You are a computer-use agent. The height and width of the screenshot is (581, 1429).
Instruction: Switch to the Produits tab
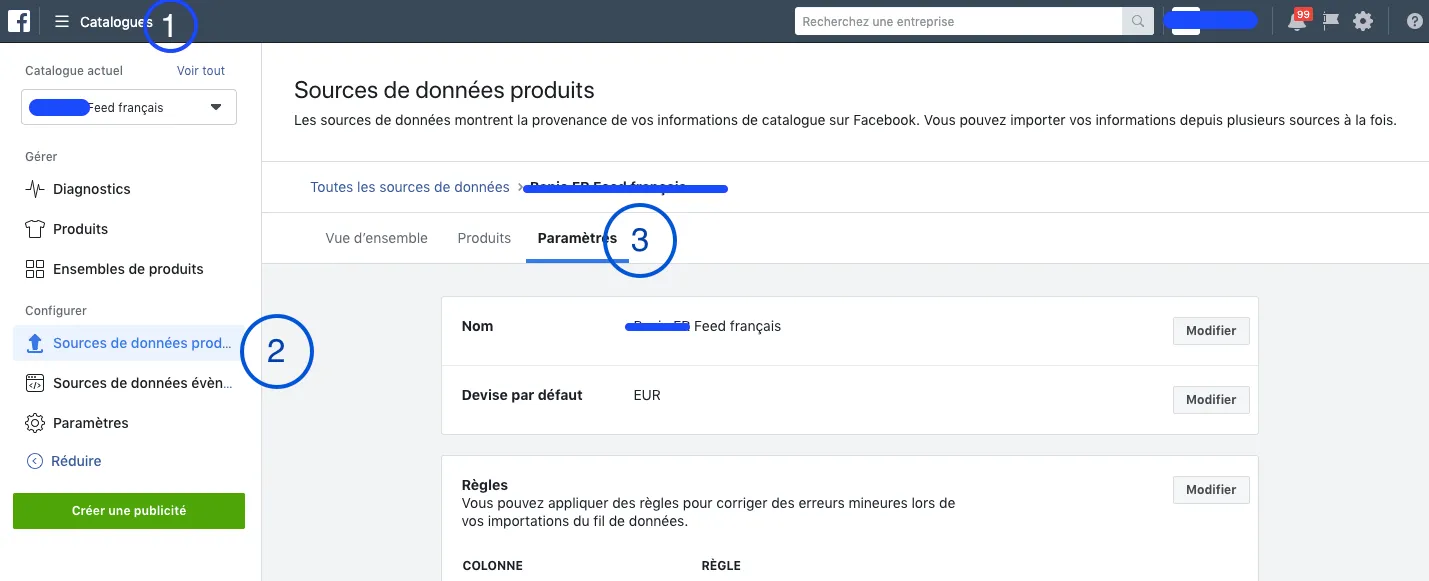tap(484, 238)
